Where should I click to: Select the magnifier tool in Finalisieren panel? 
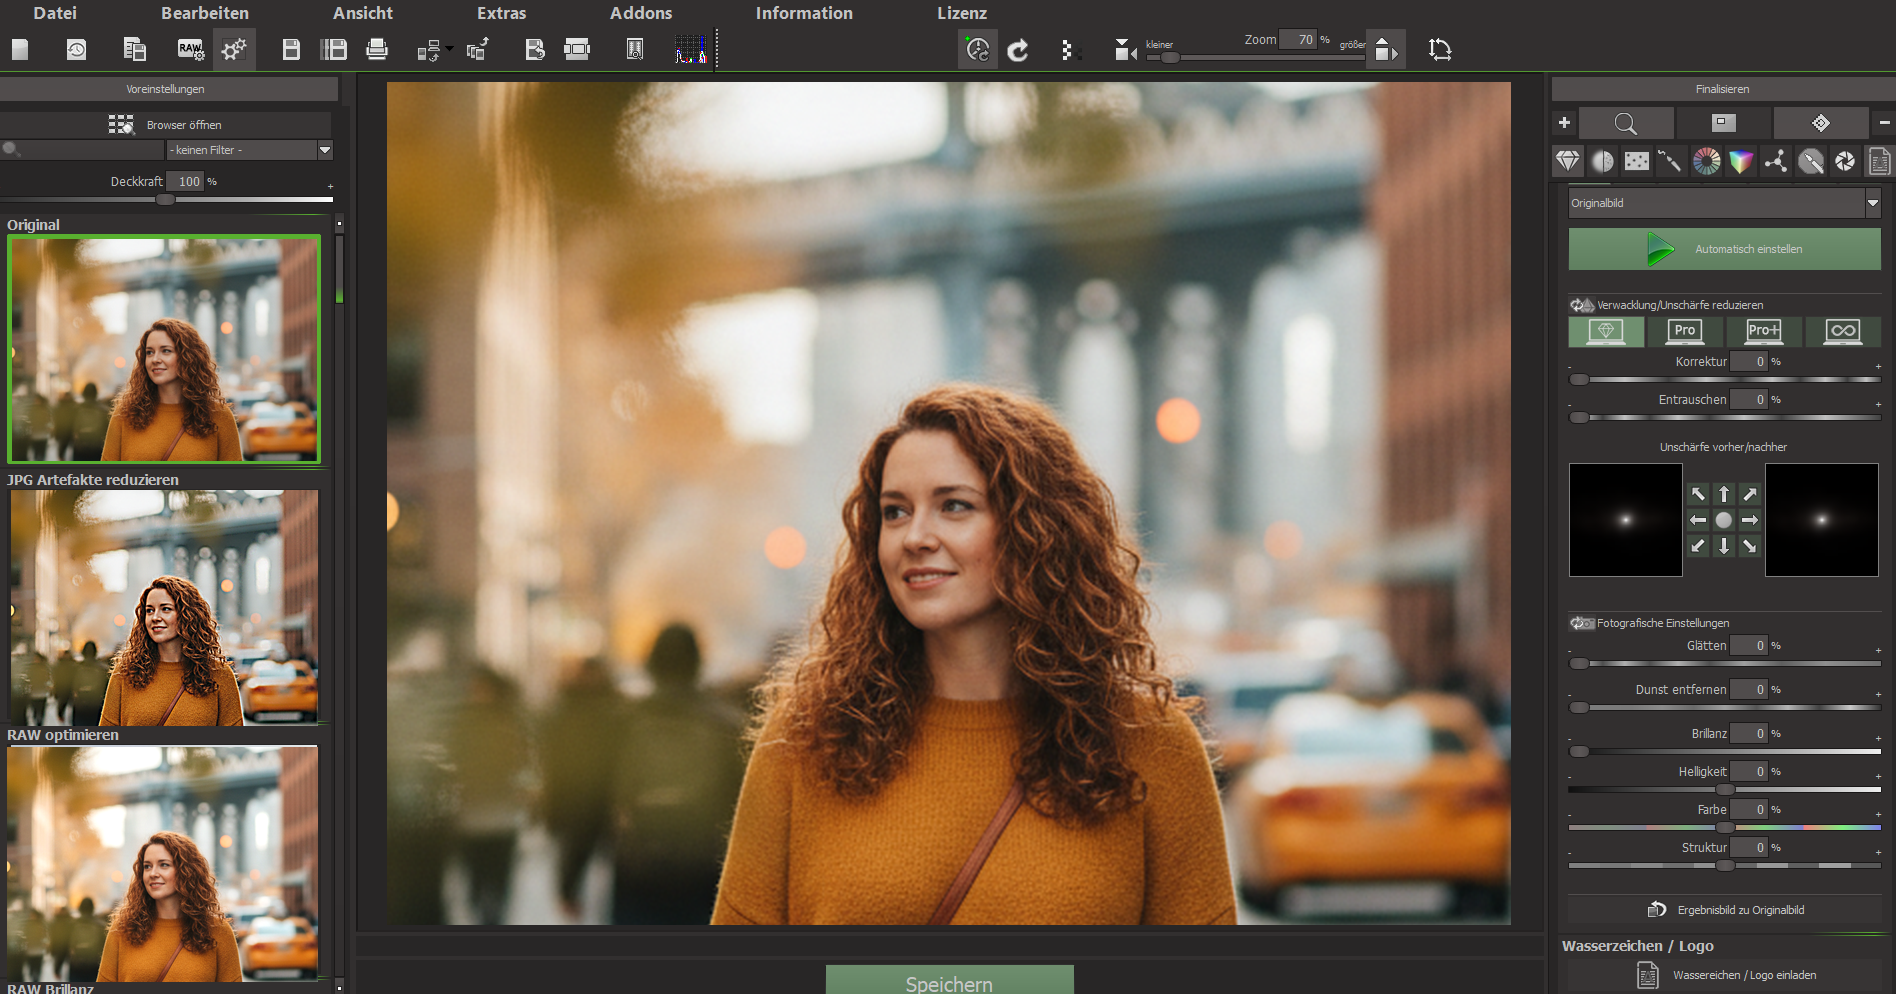[1626, 123]
